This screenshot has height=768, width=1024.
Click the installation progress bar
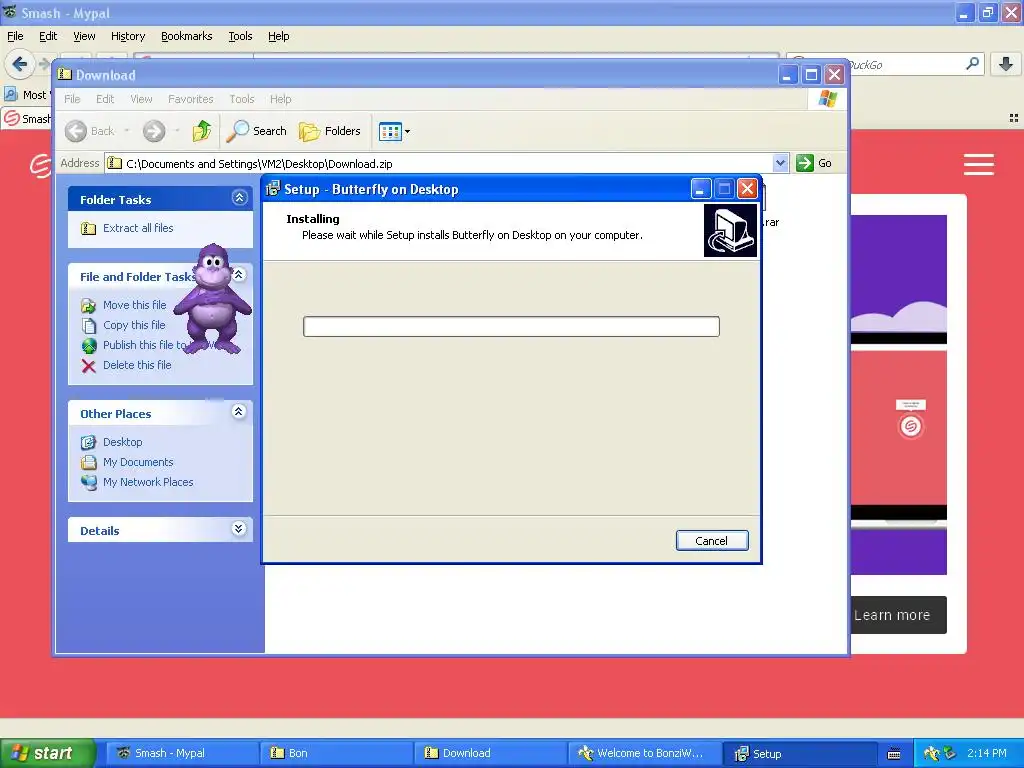511,327
